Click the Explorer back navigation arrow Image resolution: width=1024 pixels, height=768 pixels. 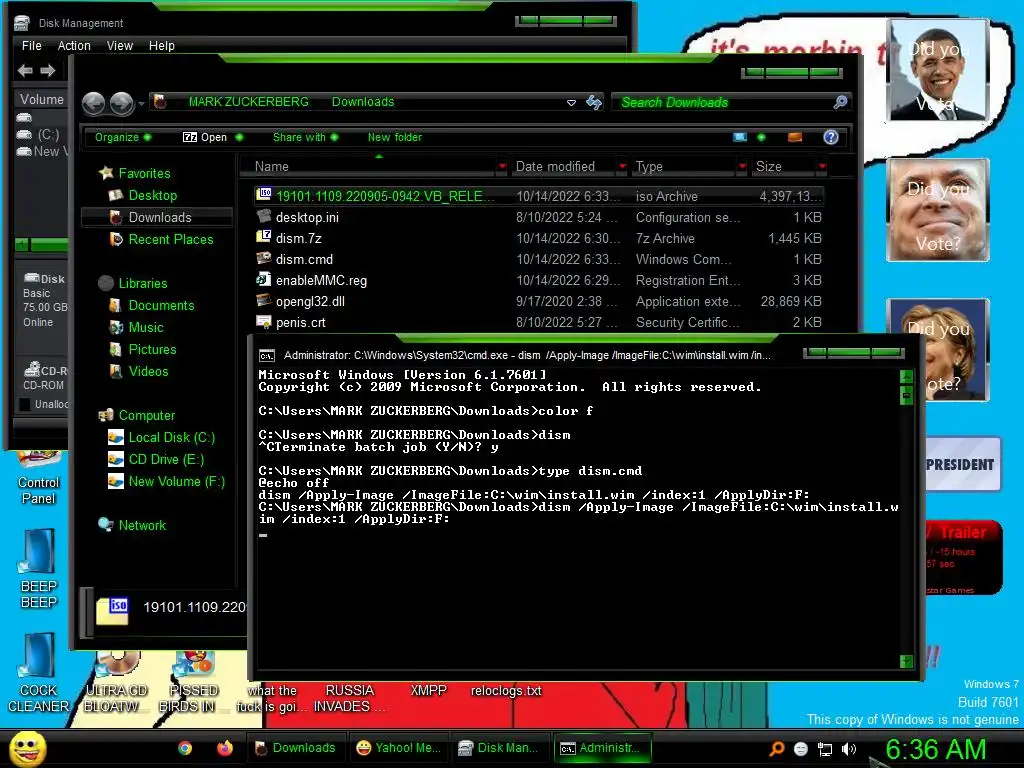(x=93, y=103)
